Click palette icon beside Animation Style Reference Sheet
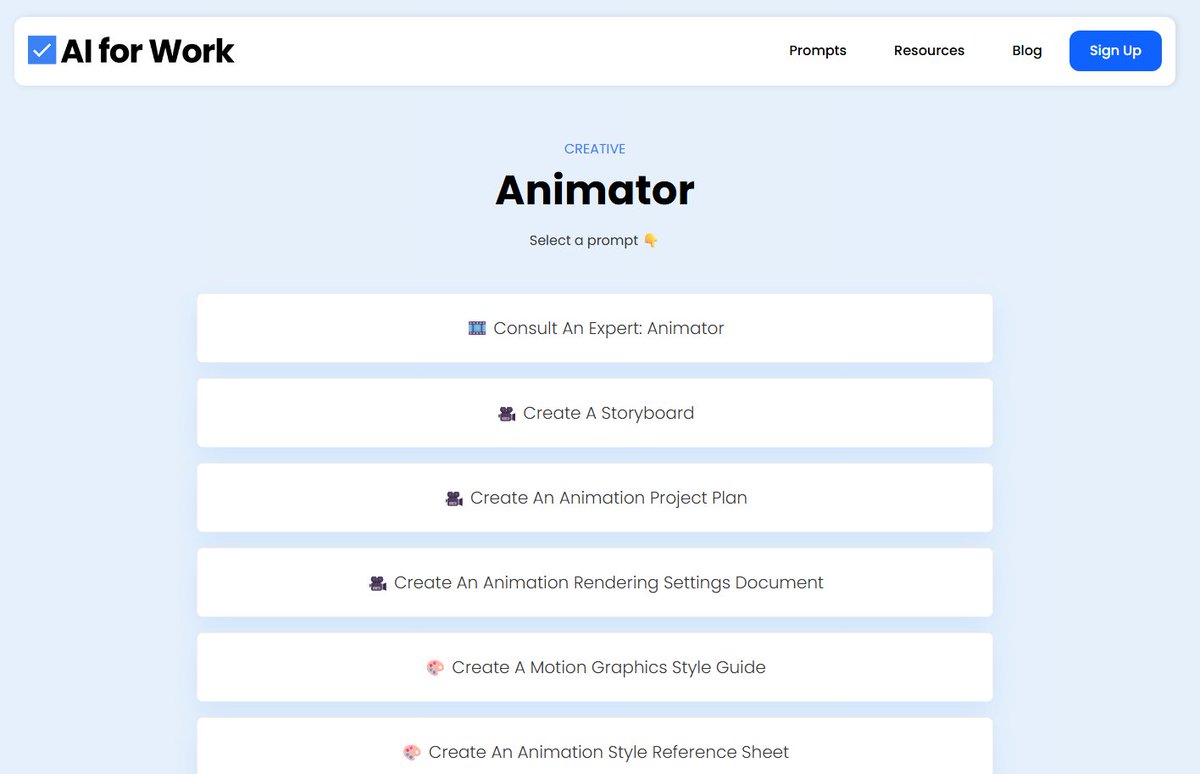 (x=412, y=752)
